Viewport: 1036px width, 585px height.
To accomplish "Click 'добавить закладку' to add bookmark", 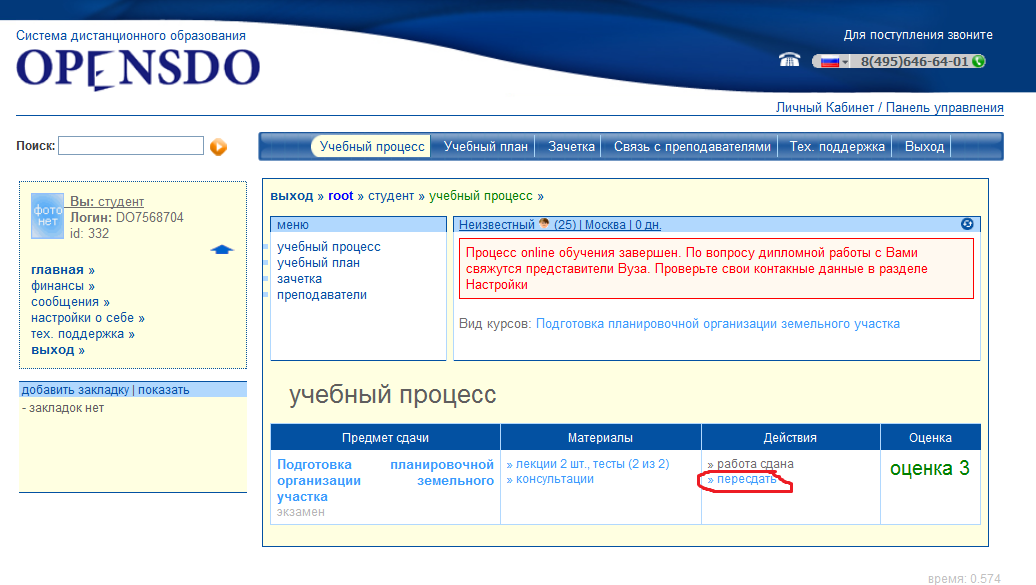I will click(75, 390).
